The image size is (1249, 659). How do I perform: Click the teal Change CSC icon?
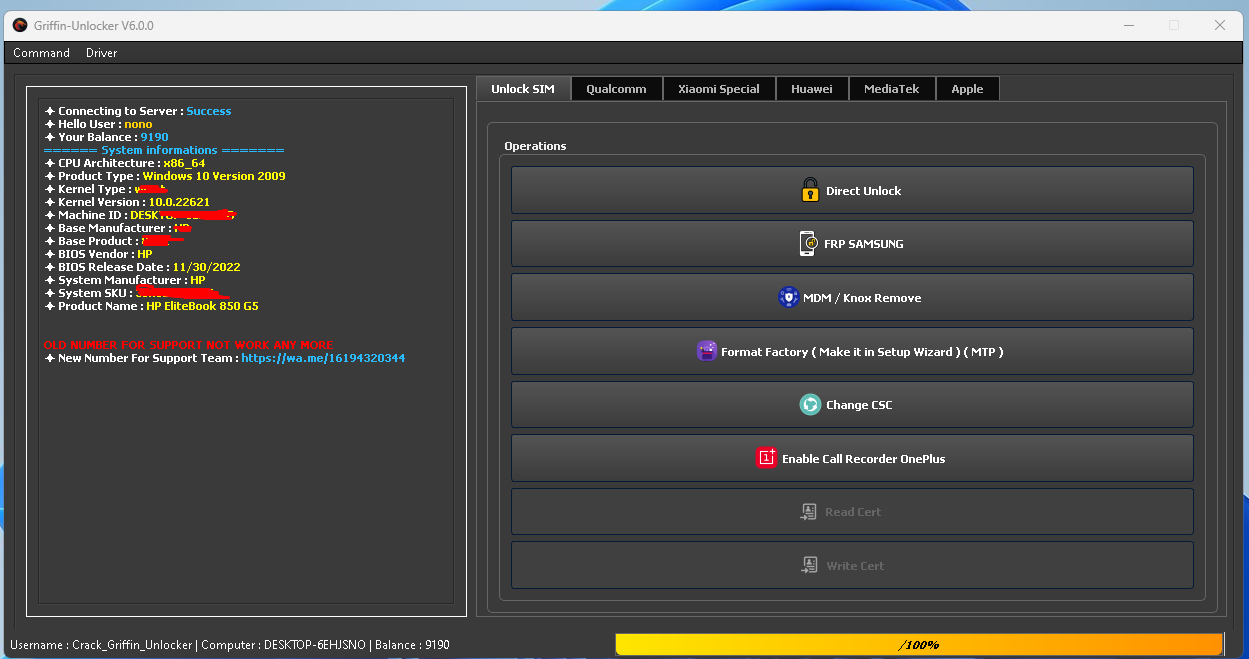click(810, 405)
